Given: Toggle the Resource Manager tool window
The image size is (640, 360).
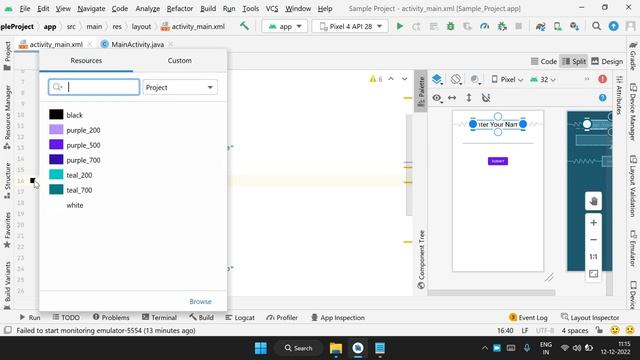Looking at the screenshot, I should (7, 118).
